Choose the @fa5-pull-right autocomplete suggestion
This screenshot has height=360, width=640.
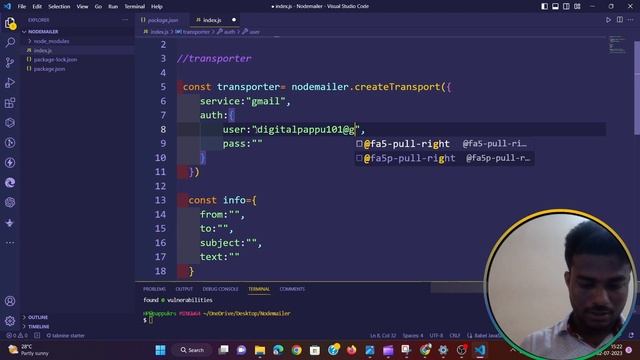(444, 144)
